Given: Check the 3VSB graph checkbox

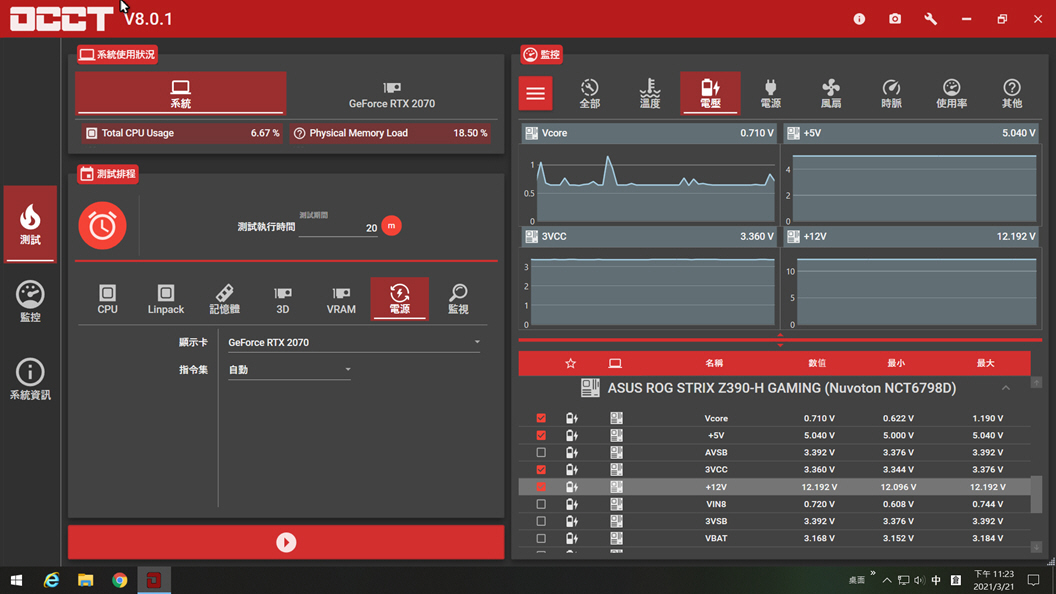Looking at the screenshot, I should coord(541,521).
